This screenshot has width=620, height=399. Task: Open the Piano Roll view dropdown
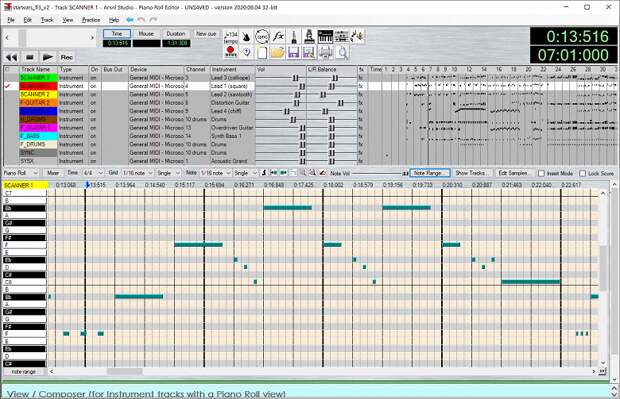point(21,173)
